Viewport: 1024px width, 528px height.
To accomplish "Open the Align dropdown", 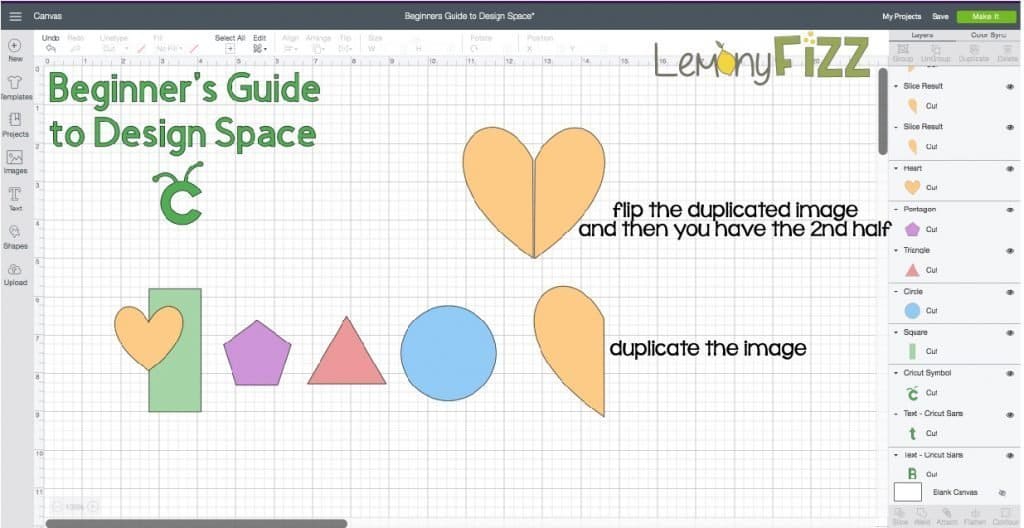I will click(x=291, y=48).
